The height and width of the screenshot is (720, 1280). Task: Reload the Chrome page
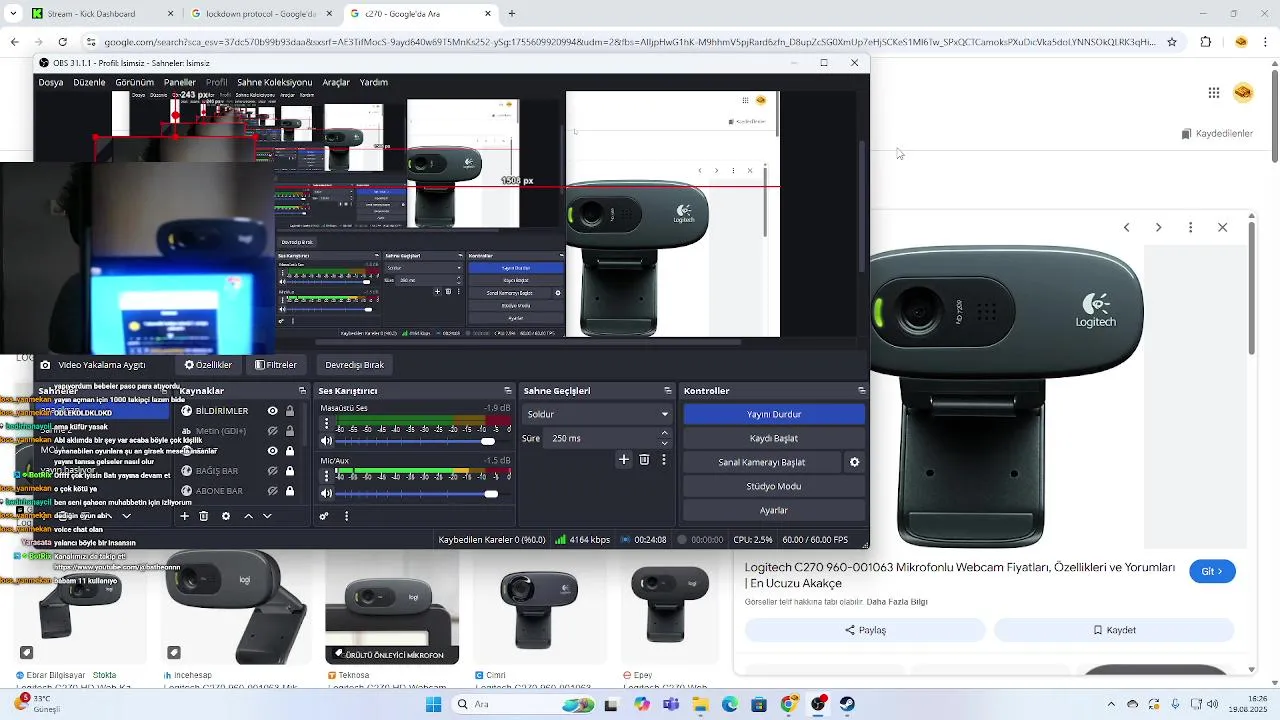tap(63, 42)
